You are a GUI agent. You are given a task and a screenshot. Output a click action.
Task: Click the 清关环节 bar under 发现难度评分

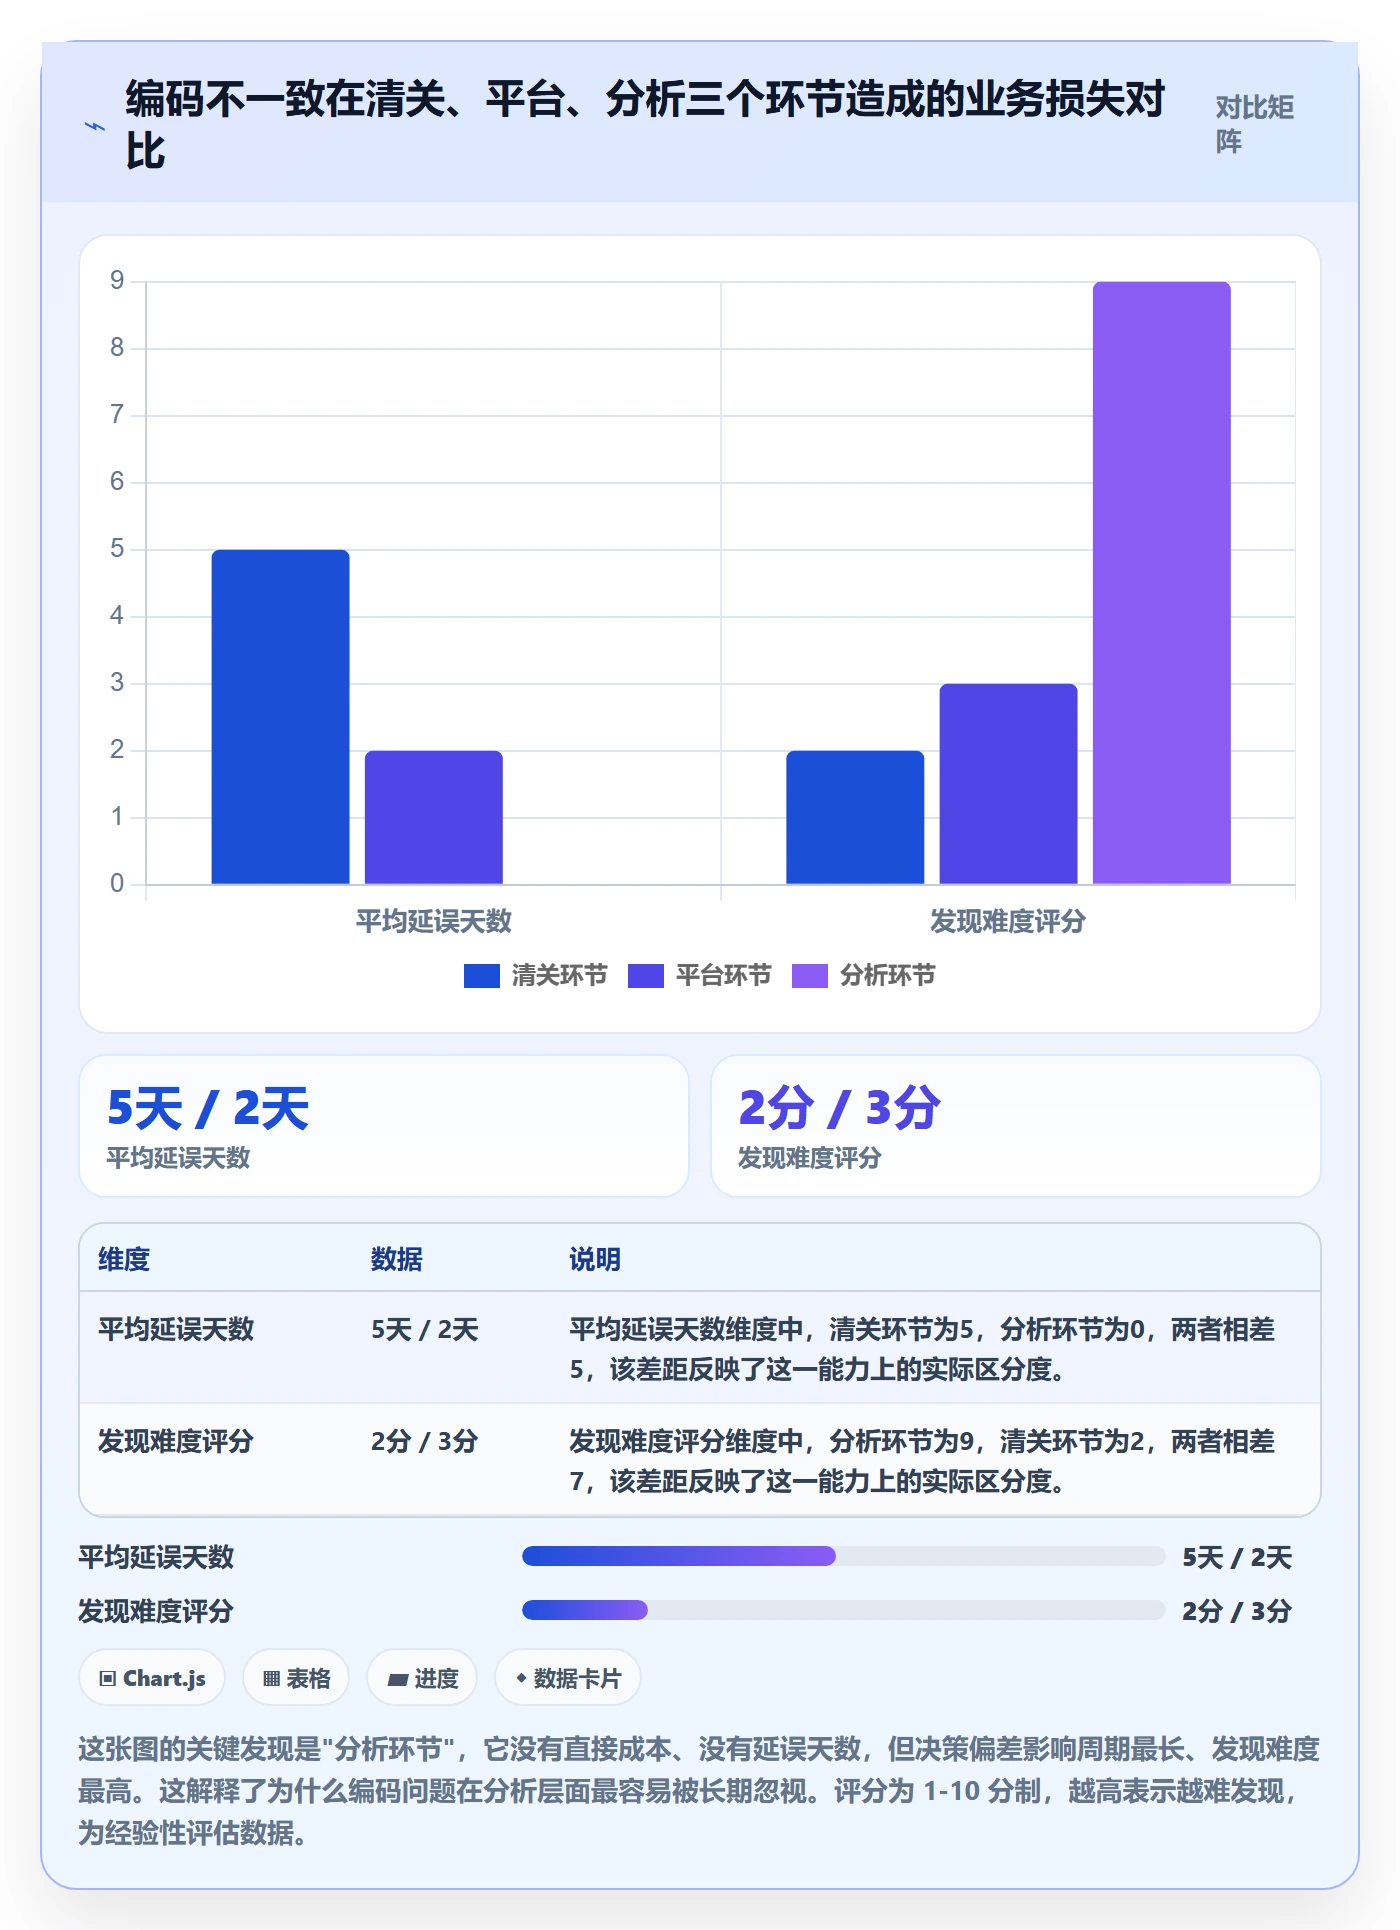click(855, 817)
